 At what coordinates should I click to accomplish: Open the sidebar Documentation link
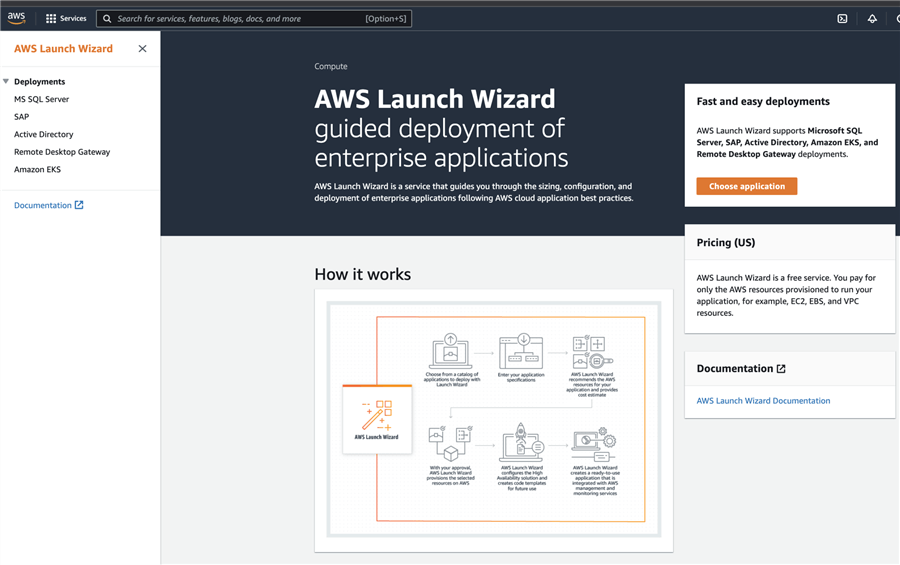point(42,205)
